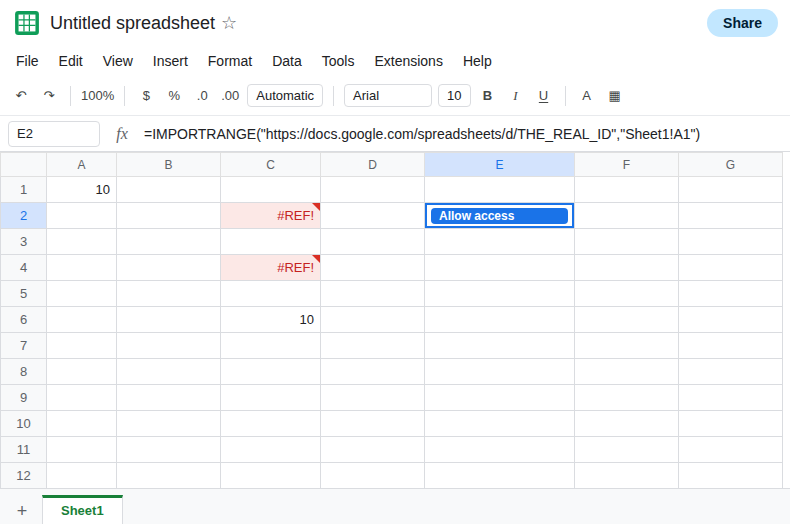Open the Arial font dropdown
The width and height of the screenshot is (790, 524).
click(x=388, y=96)
